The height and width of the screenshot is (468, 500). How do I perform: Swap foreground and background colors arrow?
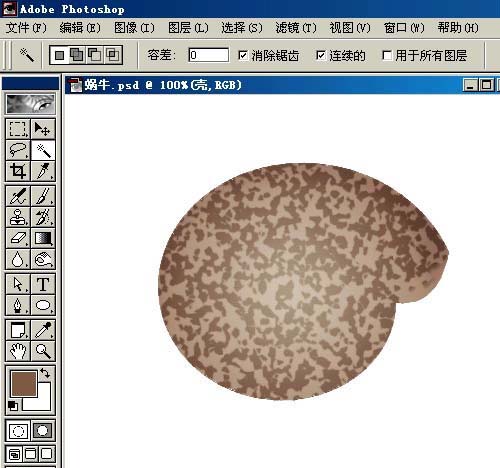tap(45, 373)
